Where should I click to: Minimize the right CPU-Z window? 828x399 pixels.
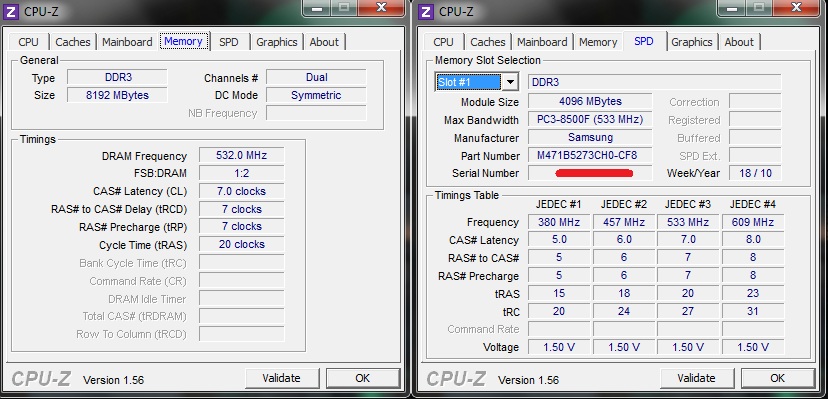[731, 7]
